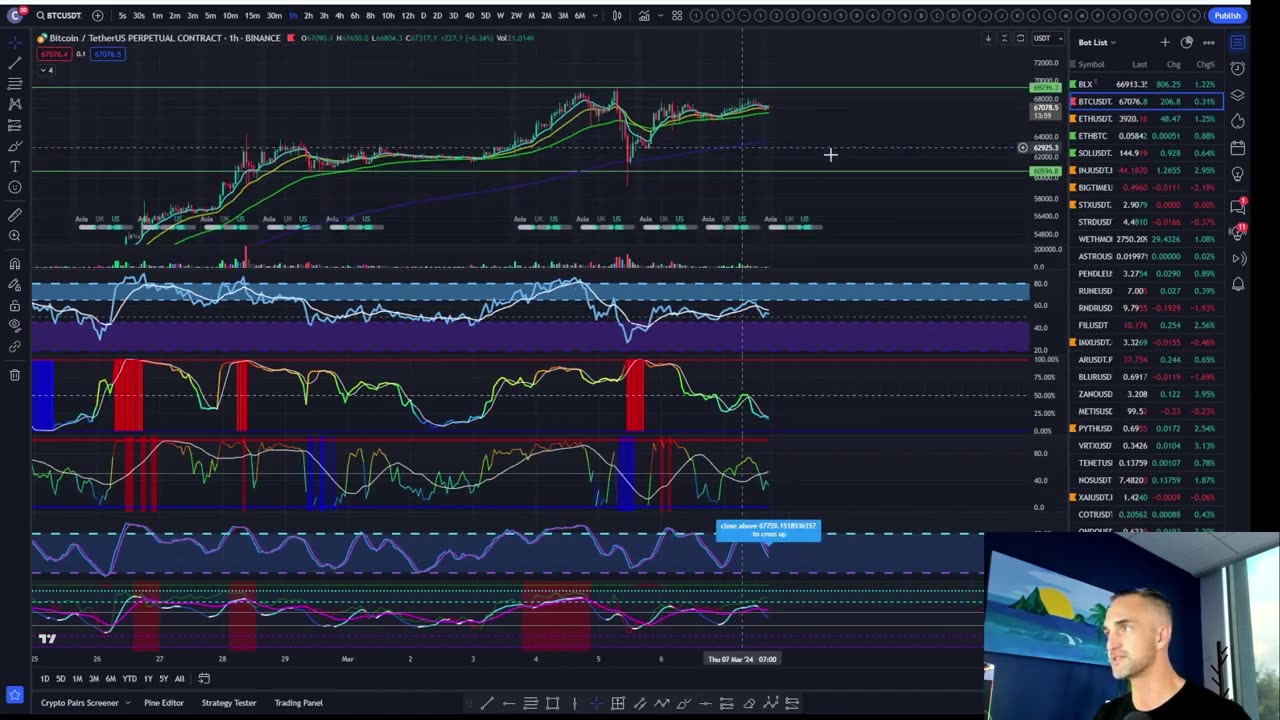Open the Bot List watchlist dropdown
The height and width of the screenshot is (720, 1280).
pyautogui.click(x=1097, y=42)
